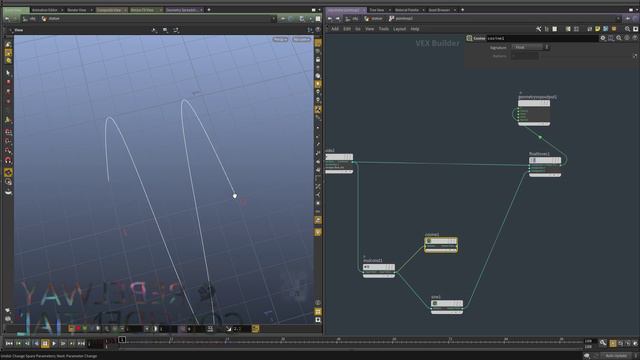Switch to the Composite View tab
This screenshot has height=360, width=640.
point(109,10)
